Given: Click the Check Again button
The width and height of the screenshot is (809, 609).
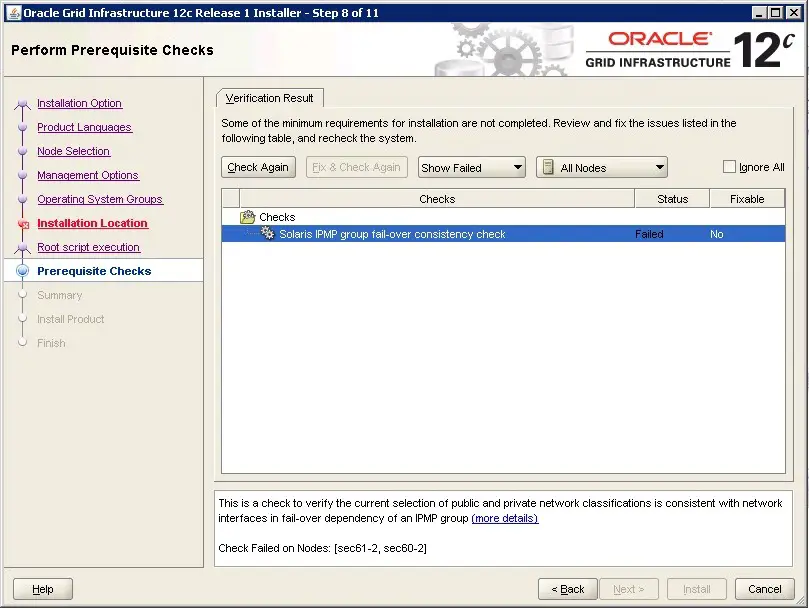Looking at the screenshot, I should tap(258, 167).
